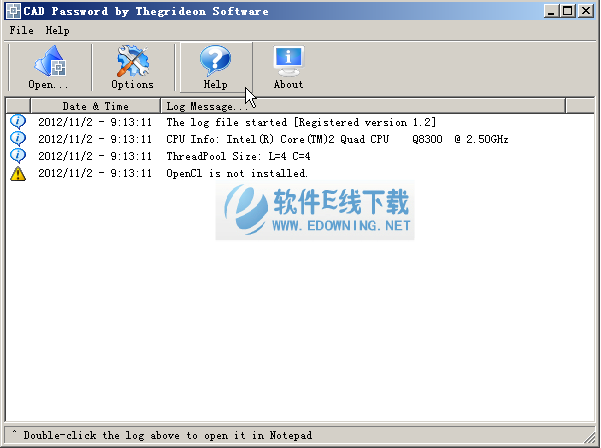Viewport: 601px width, 448px height.
Task: Click info icon of CPU Info row
Action: [x=18, y=139]
